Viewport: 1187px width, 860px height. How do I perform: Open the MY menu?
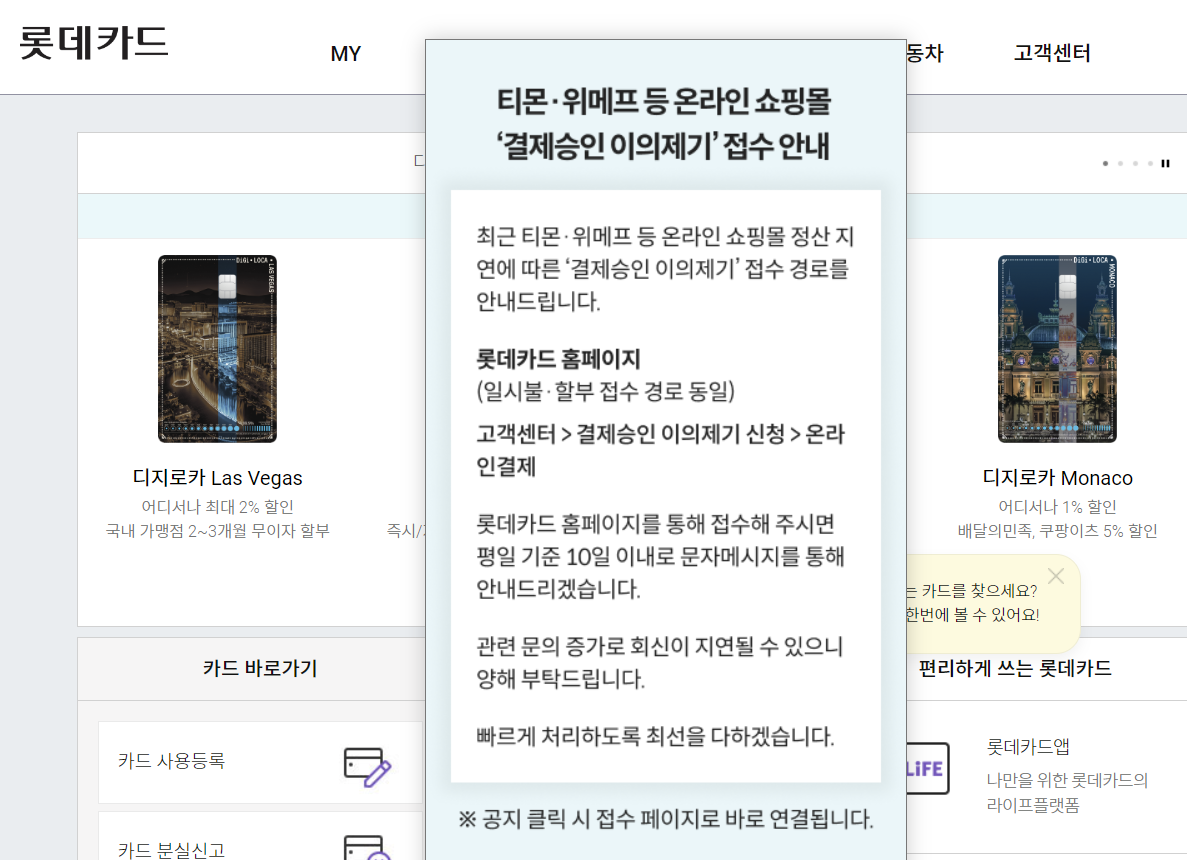coord(345,53)
